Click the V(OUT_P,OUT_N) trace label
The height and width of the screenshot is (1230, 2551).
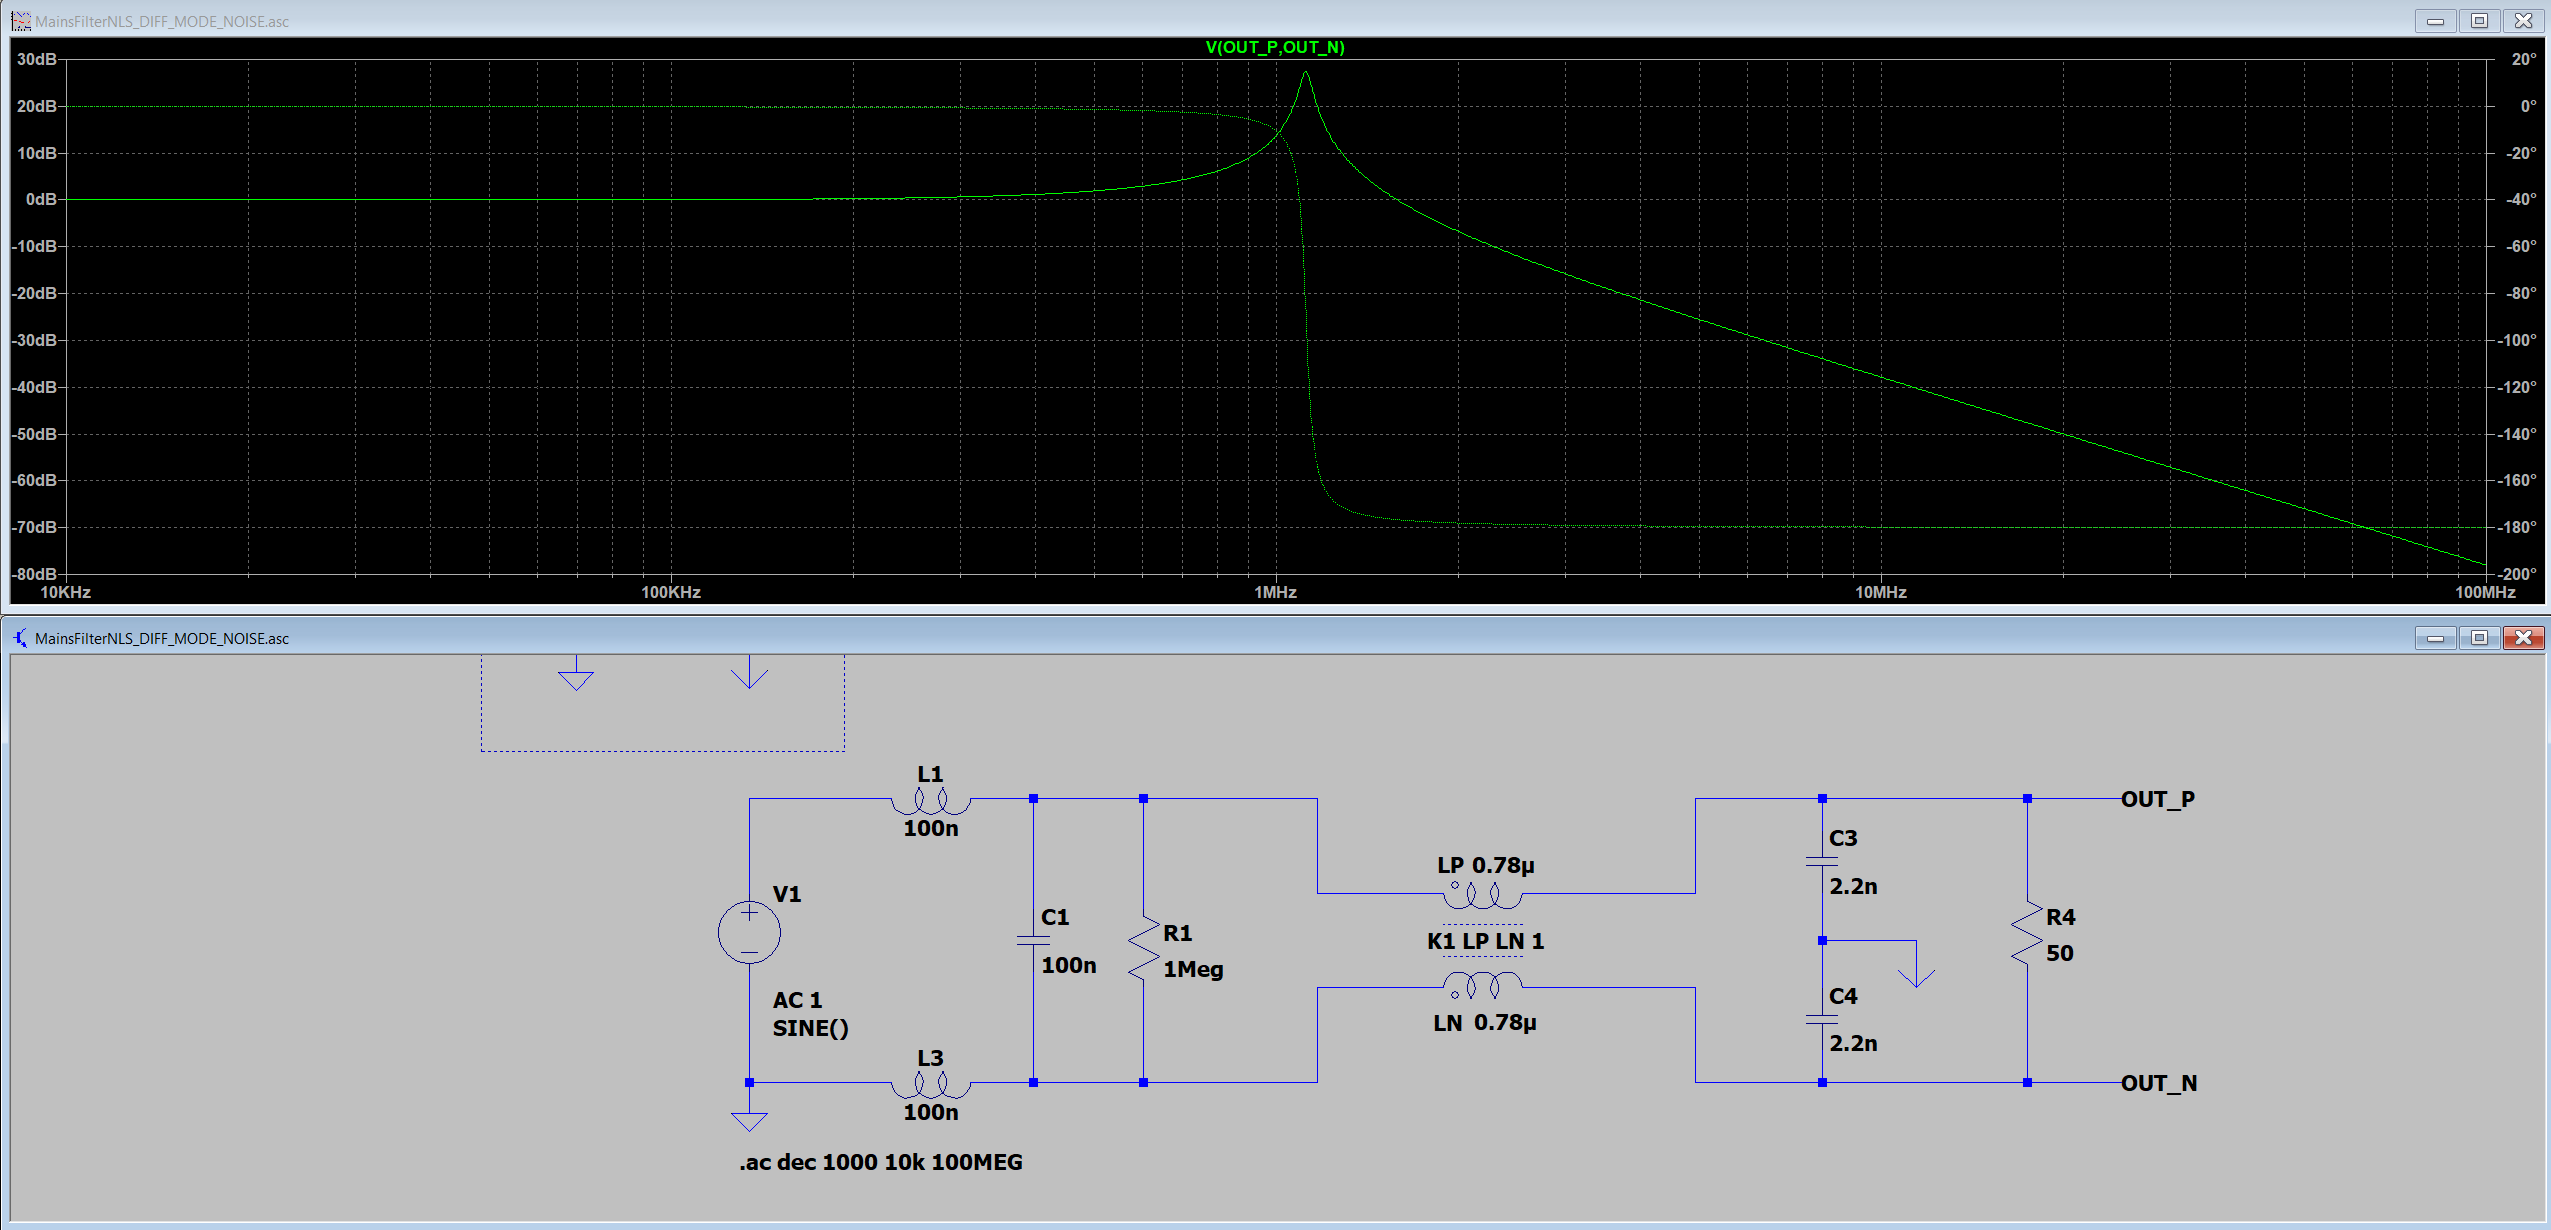(x=1275, y=47)
